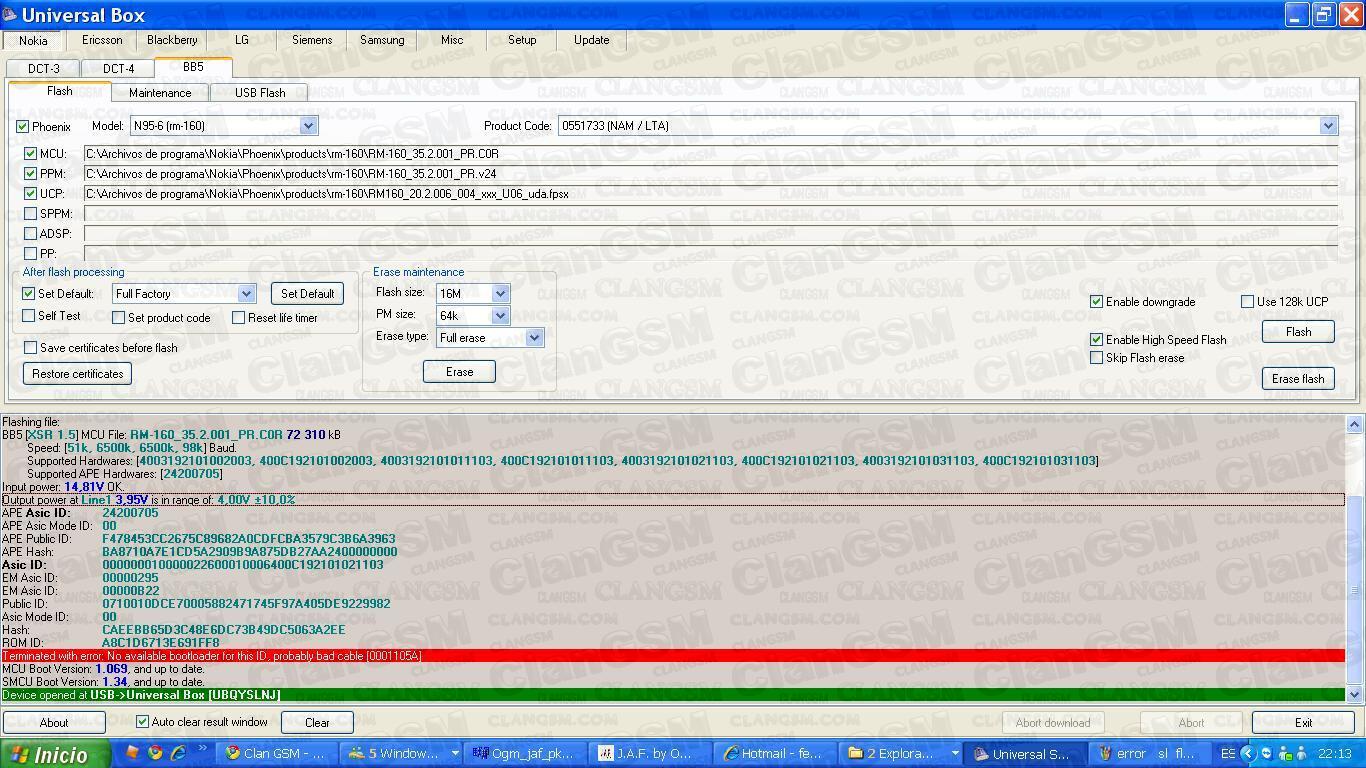Open the Inicio start menu
This screenshot has height=768, width=1366.
point(57,754)
